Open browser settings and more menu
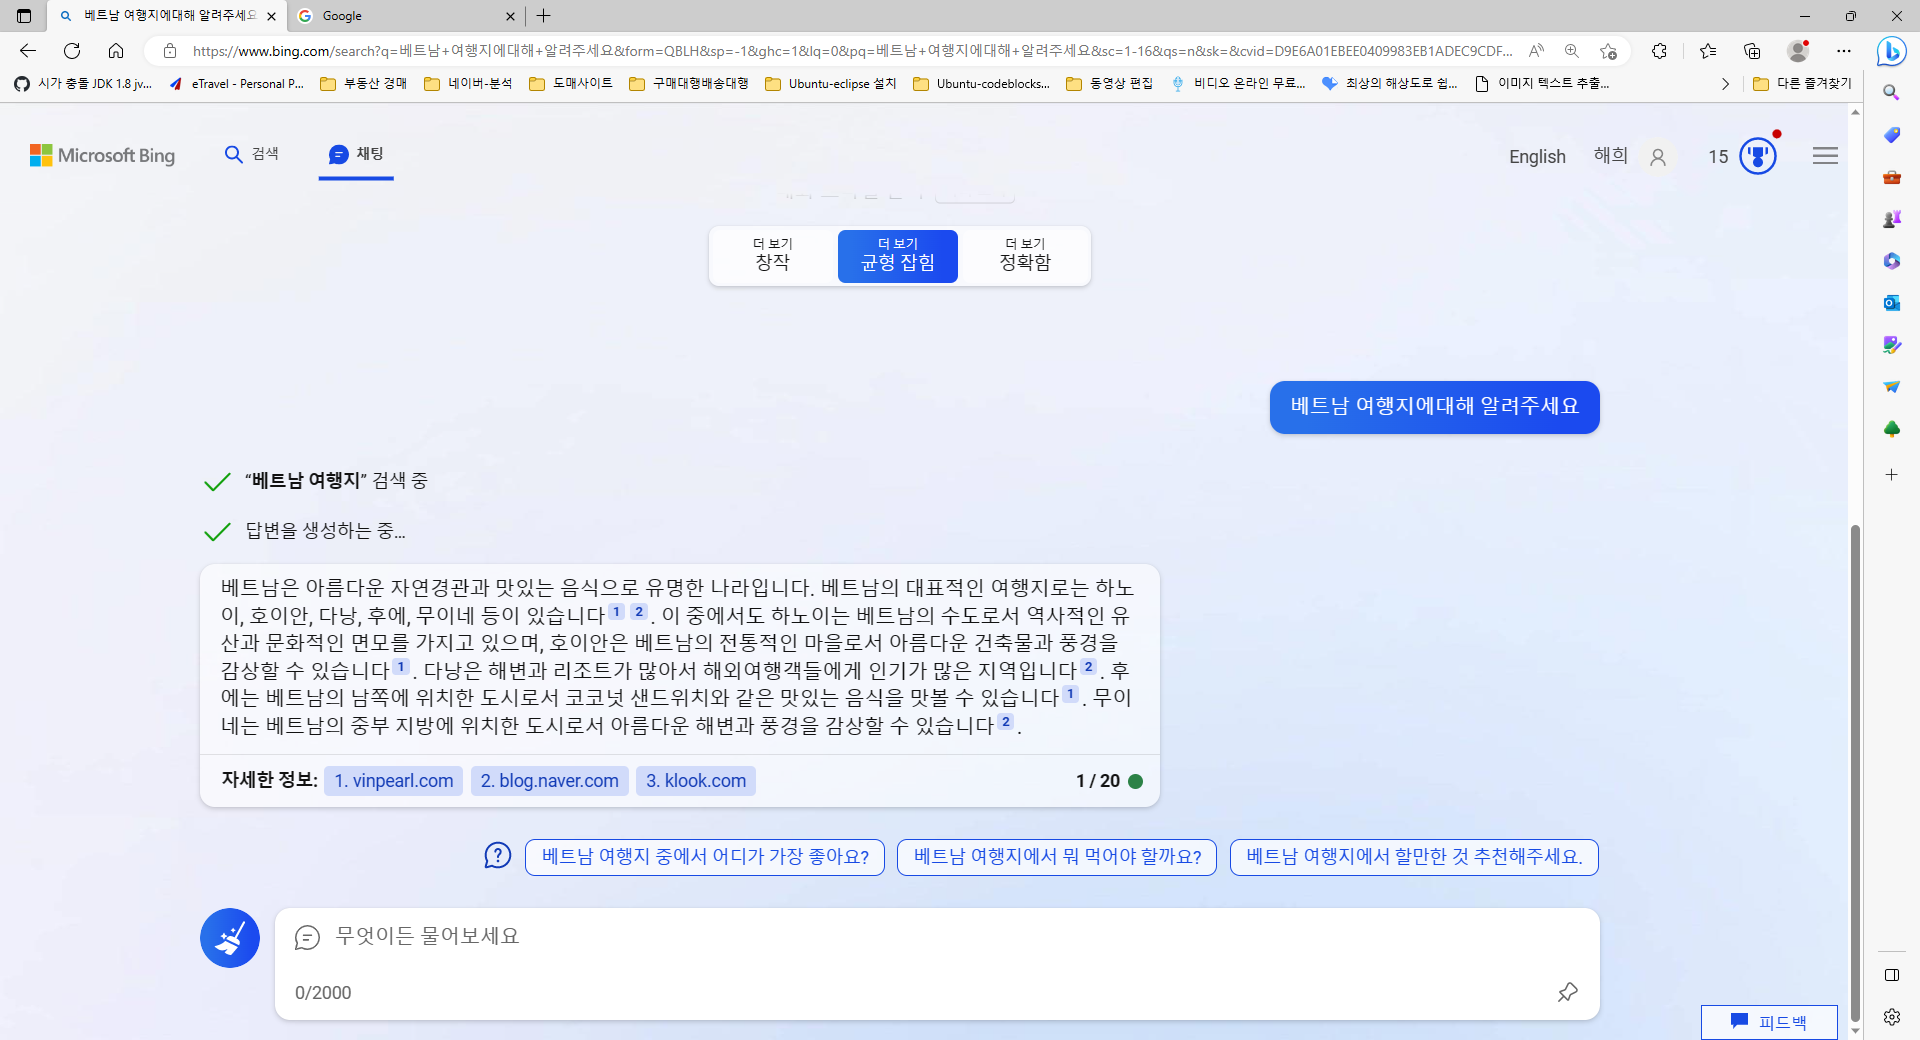Screen dimensions: 1920x1040 point(1844,51)
